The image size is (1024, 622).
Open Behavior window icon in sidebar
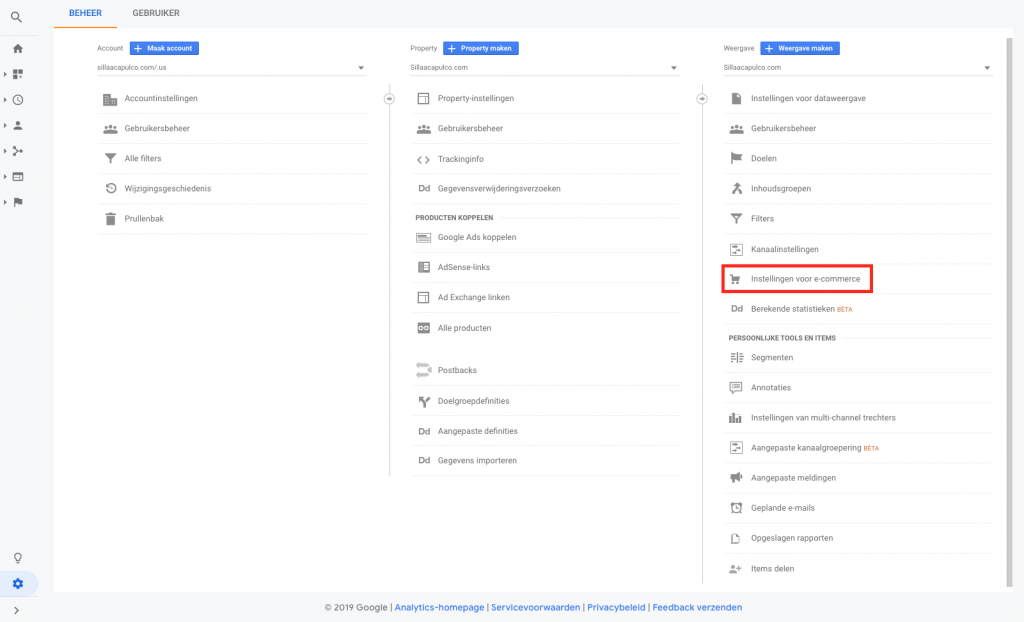coord(18,176)
